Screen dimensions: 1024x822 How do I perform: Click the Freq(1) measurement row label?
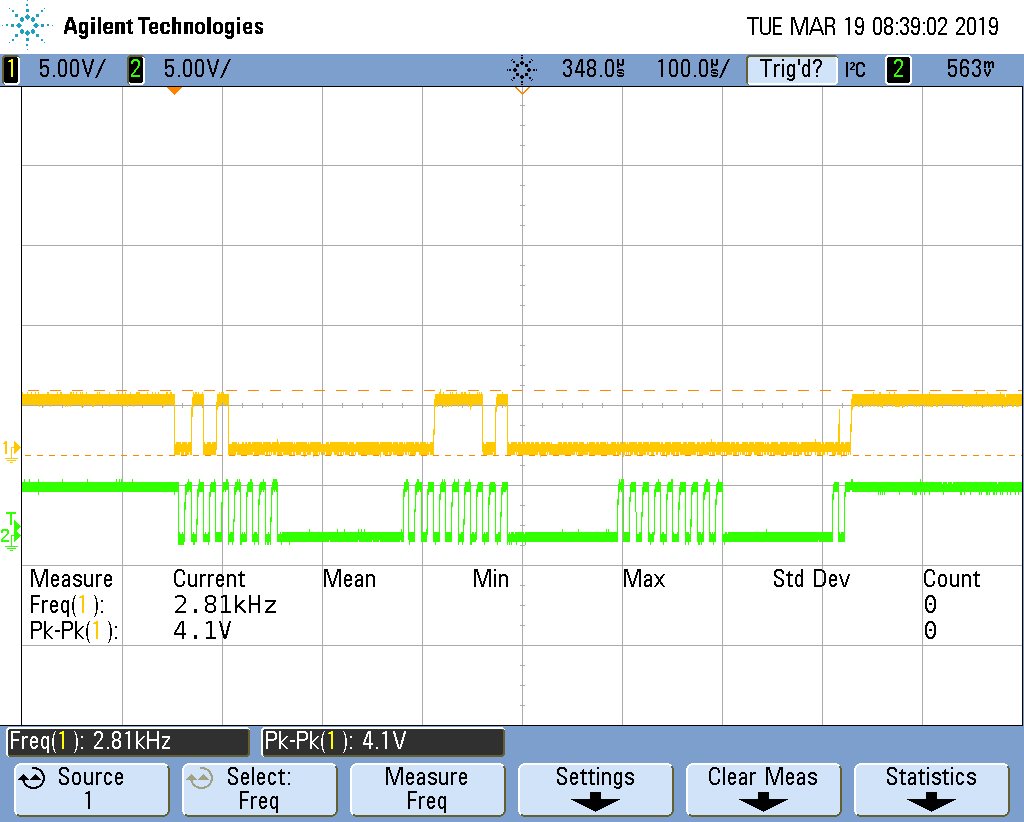[x=67, y=605]
